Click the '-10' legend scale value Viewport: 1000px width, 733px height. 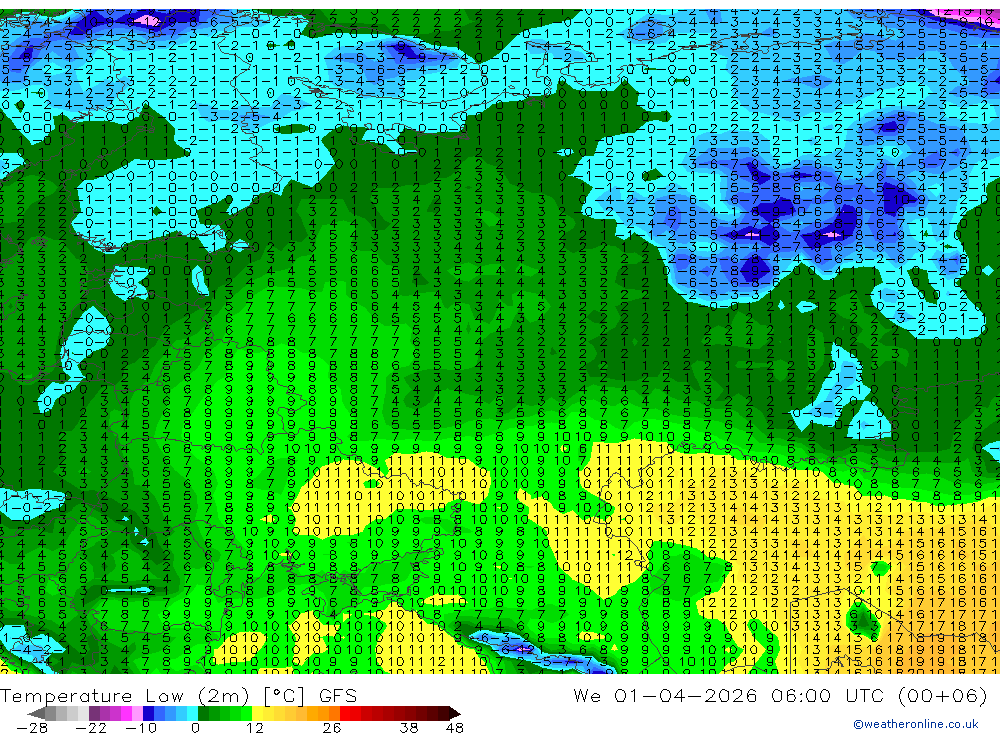point(141,728)
